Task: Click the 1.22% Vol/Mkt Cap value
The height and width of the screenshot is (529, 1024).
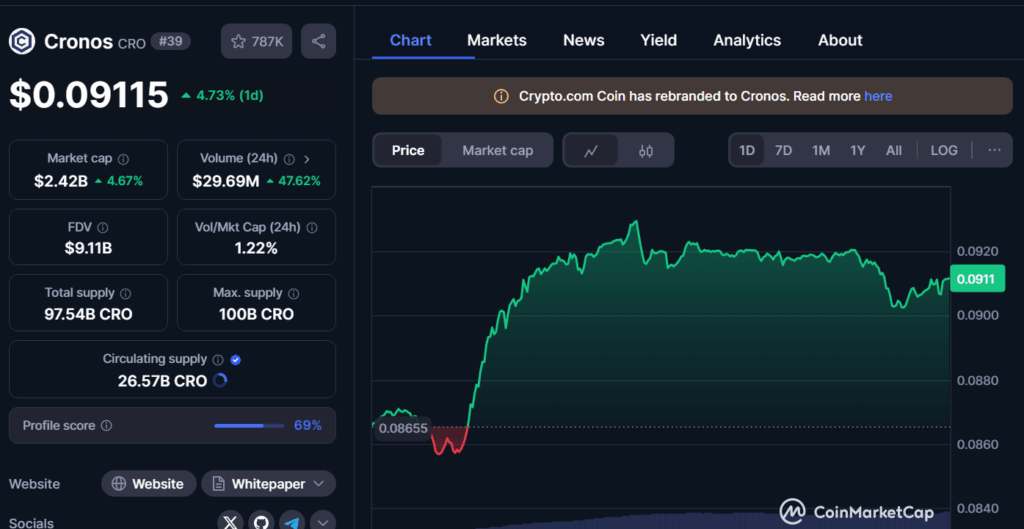Action: click(257, 248)
